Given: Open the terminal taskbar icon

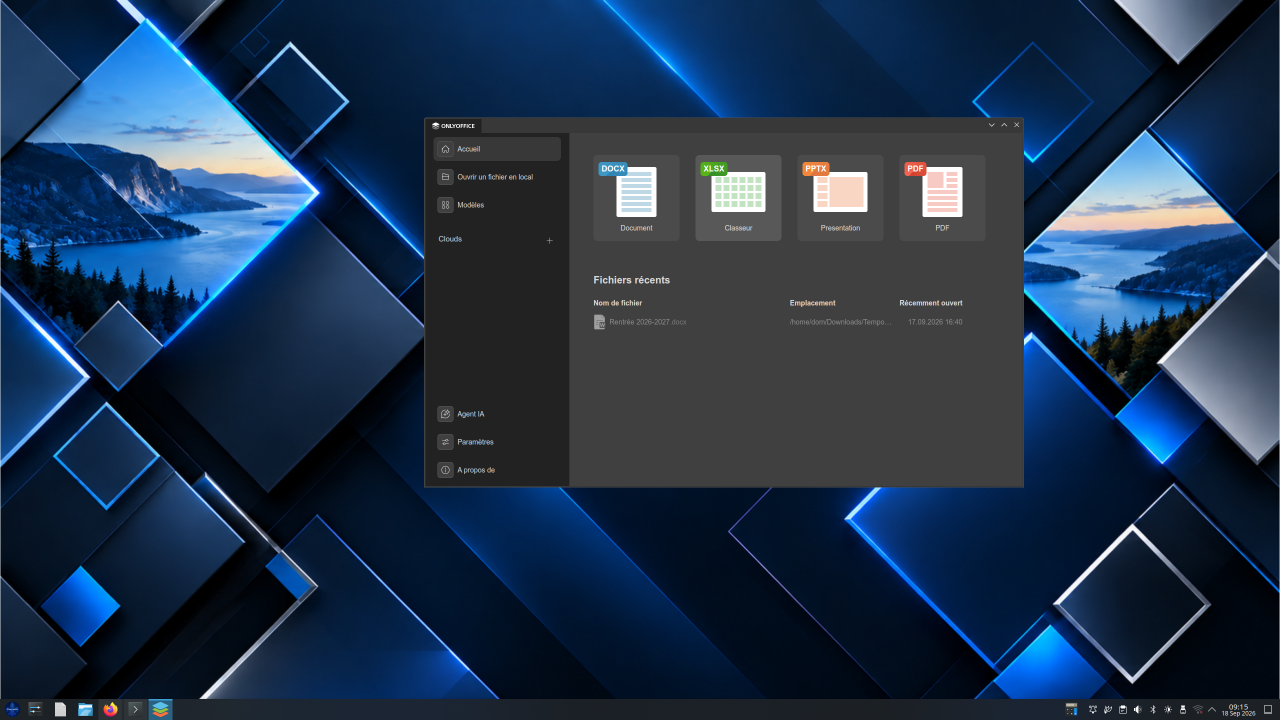Looking at the screenshot, I should pyautogui.click(x=135, y=709).
